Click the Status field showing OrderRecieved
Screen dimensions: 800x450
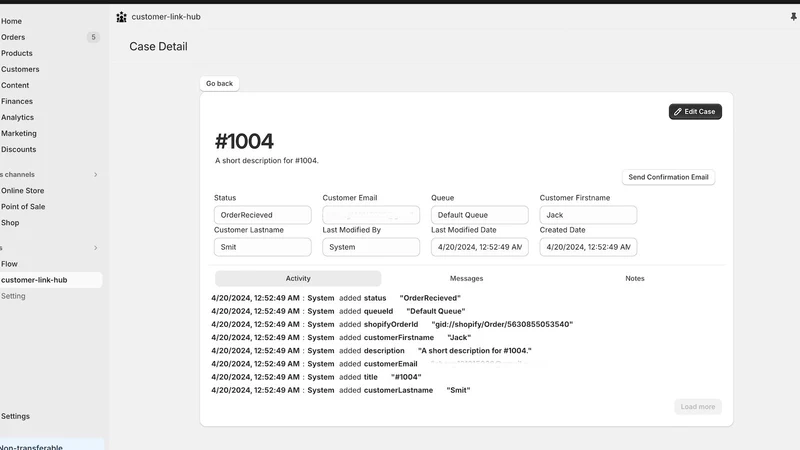click(263, 215)
